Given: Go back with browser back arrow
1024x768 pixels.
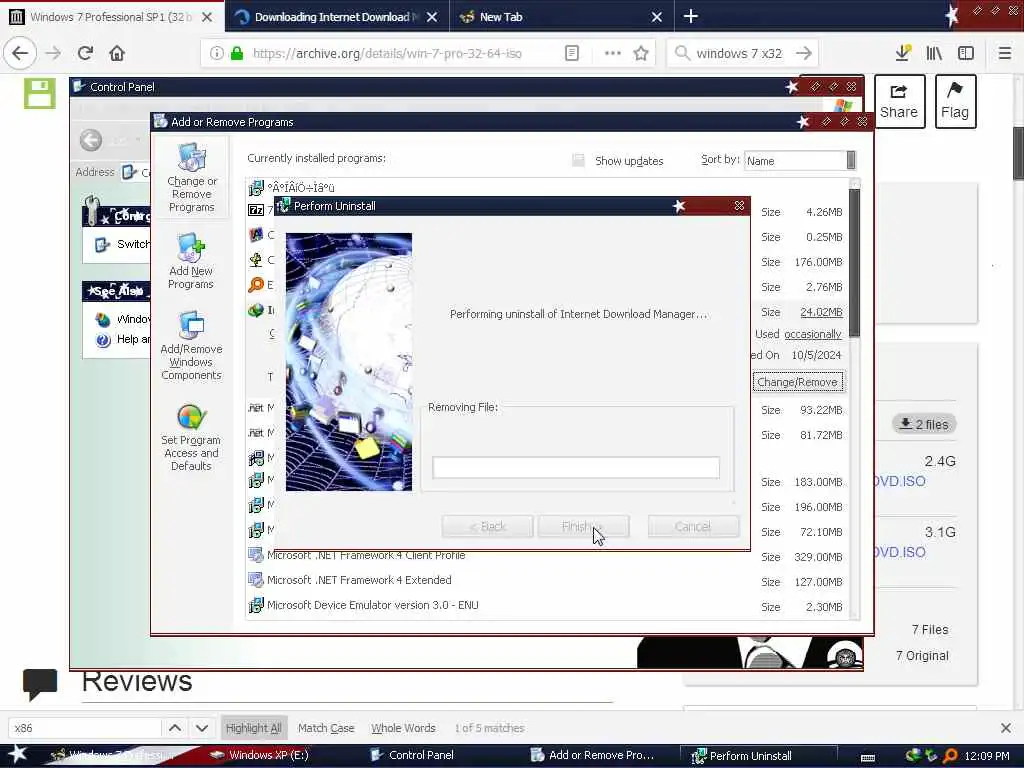Looking at the screenshot, I should click(x=20, y=54).
